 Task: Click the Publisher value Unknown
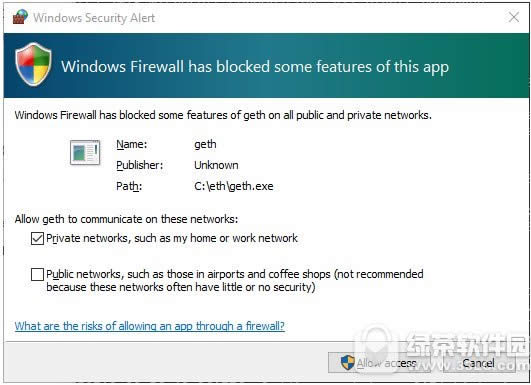pyautogui.click(x=216, y=165)
